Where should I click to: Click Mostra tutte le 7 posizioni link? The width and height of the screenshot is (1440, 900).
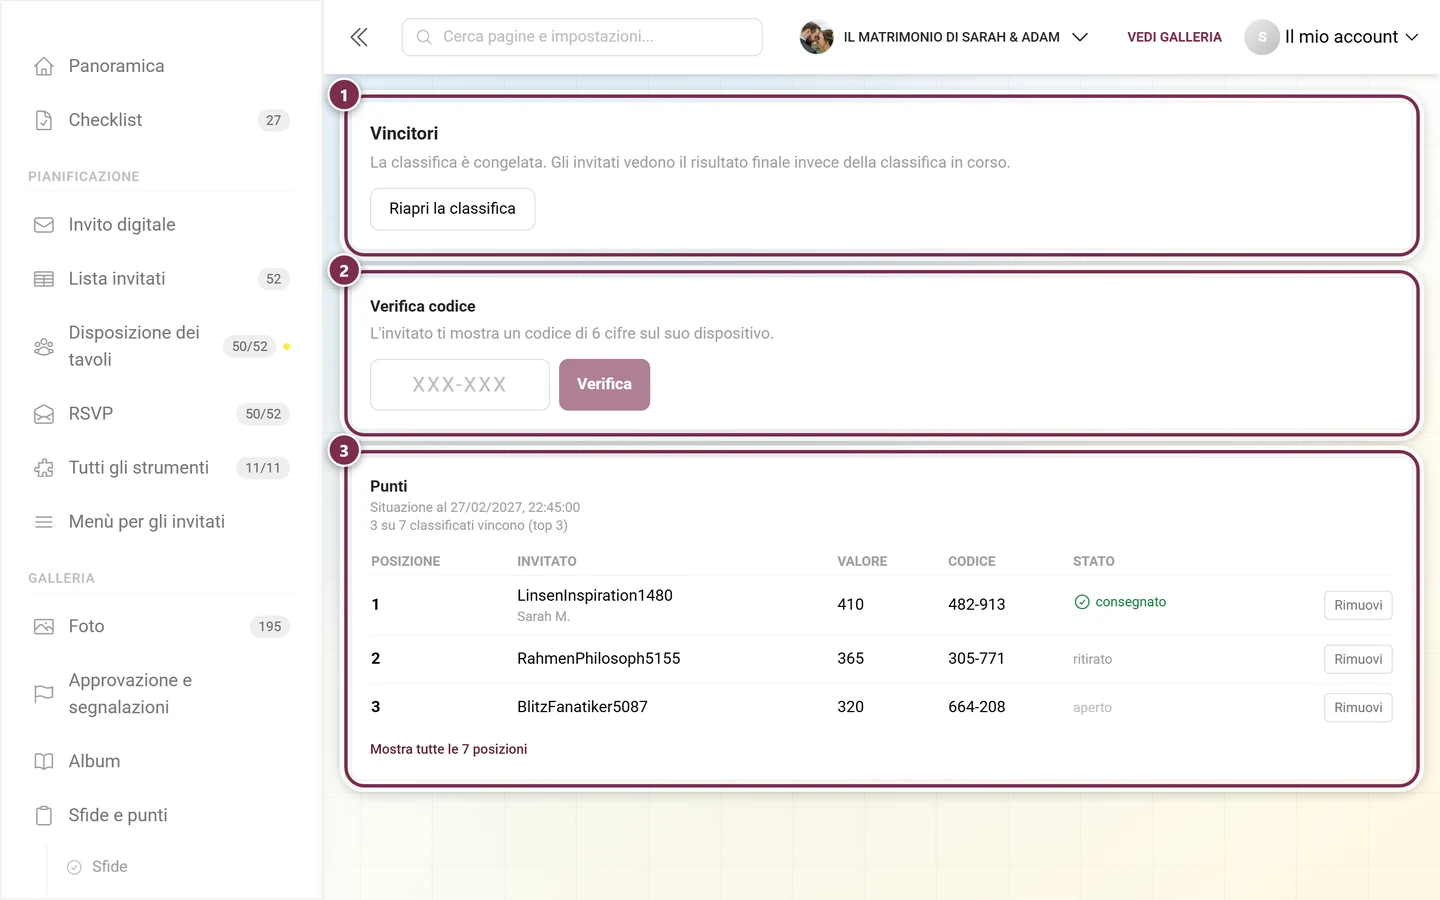(x=448, y=749)
